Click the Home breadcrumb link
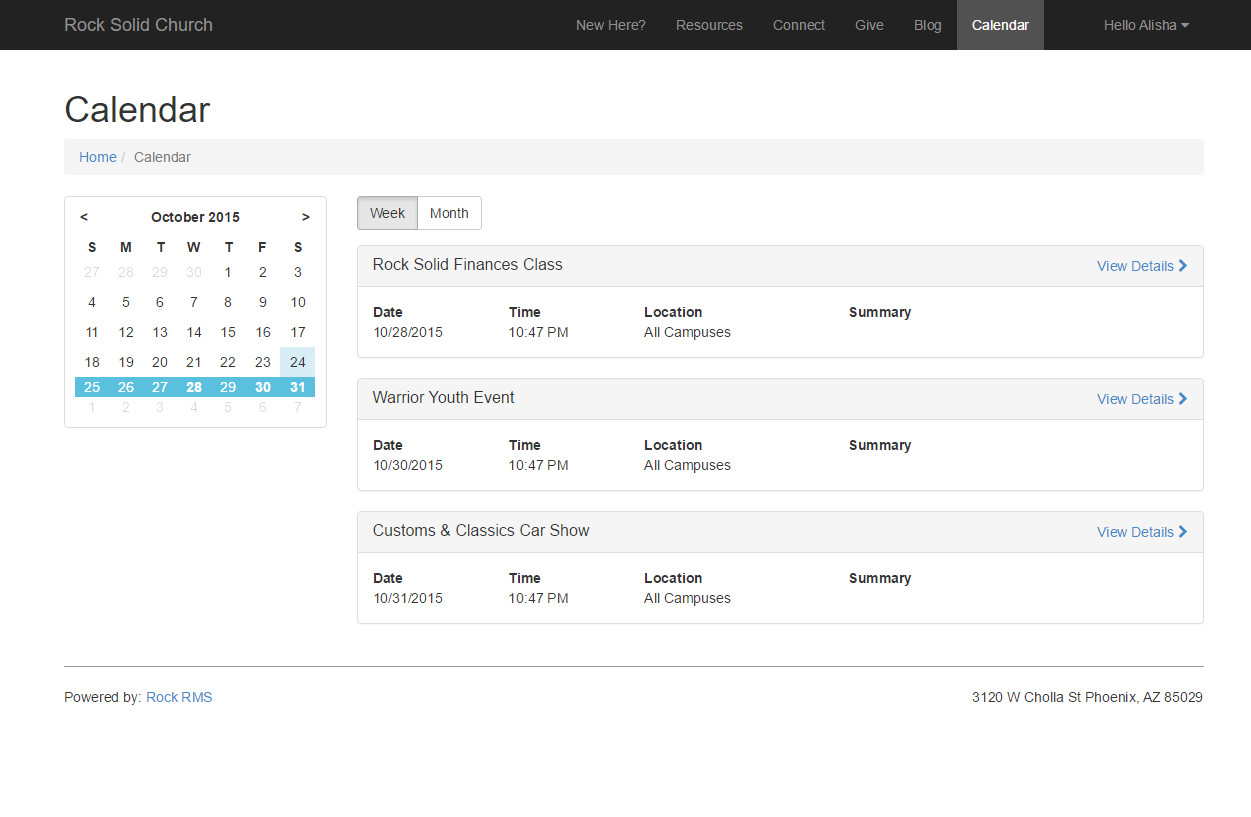 (98, 157)
